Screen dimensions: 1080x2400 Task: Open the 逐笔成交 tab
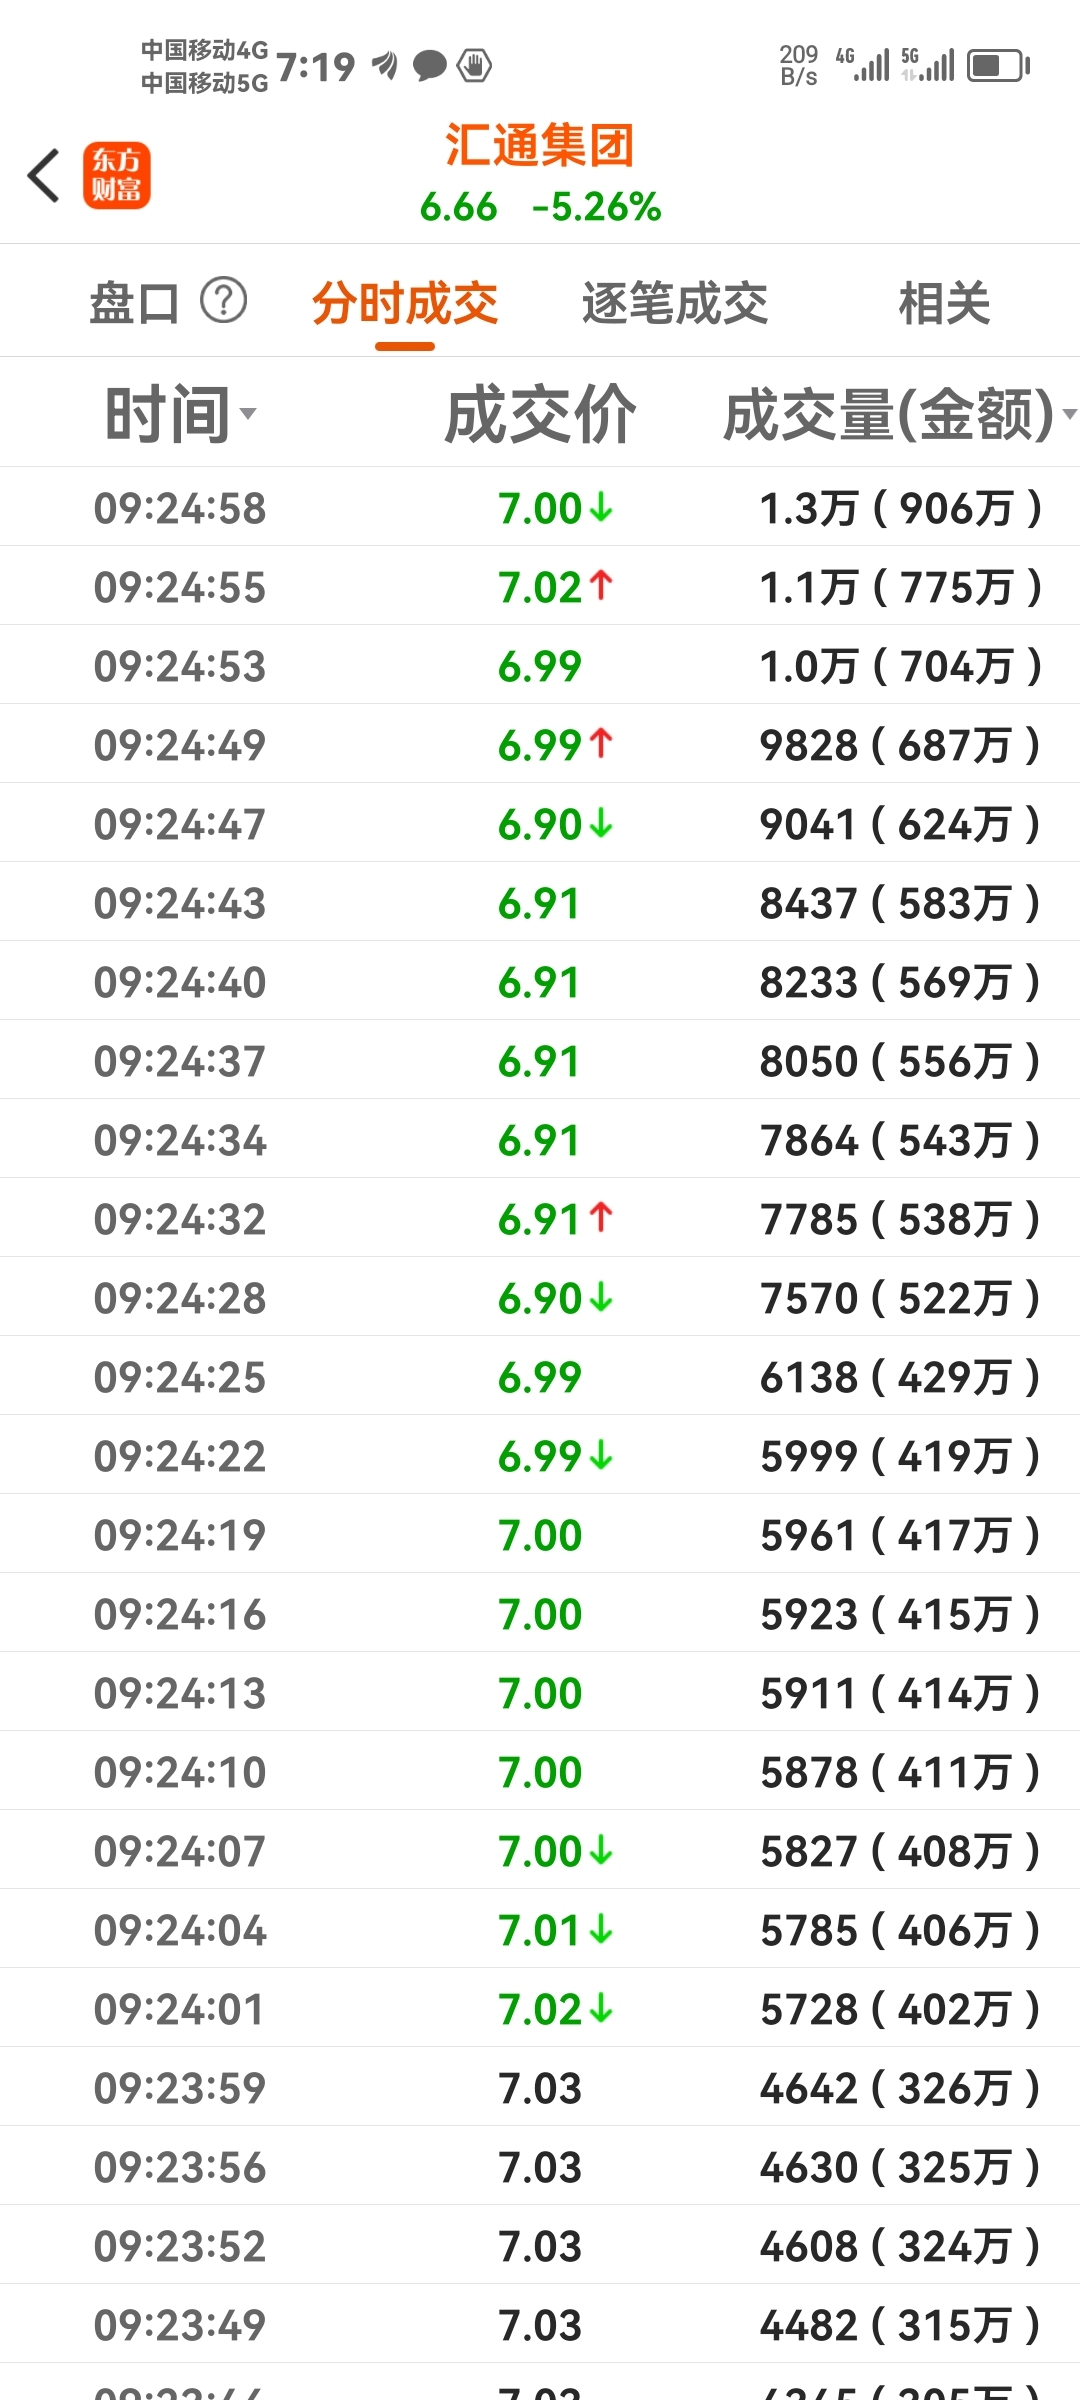point(675,303)
